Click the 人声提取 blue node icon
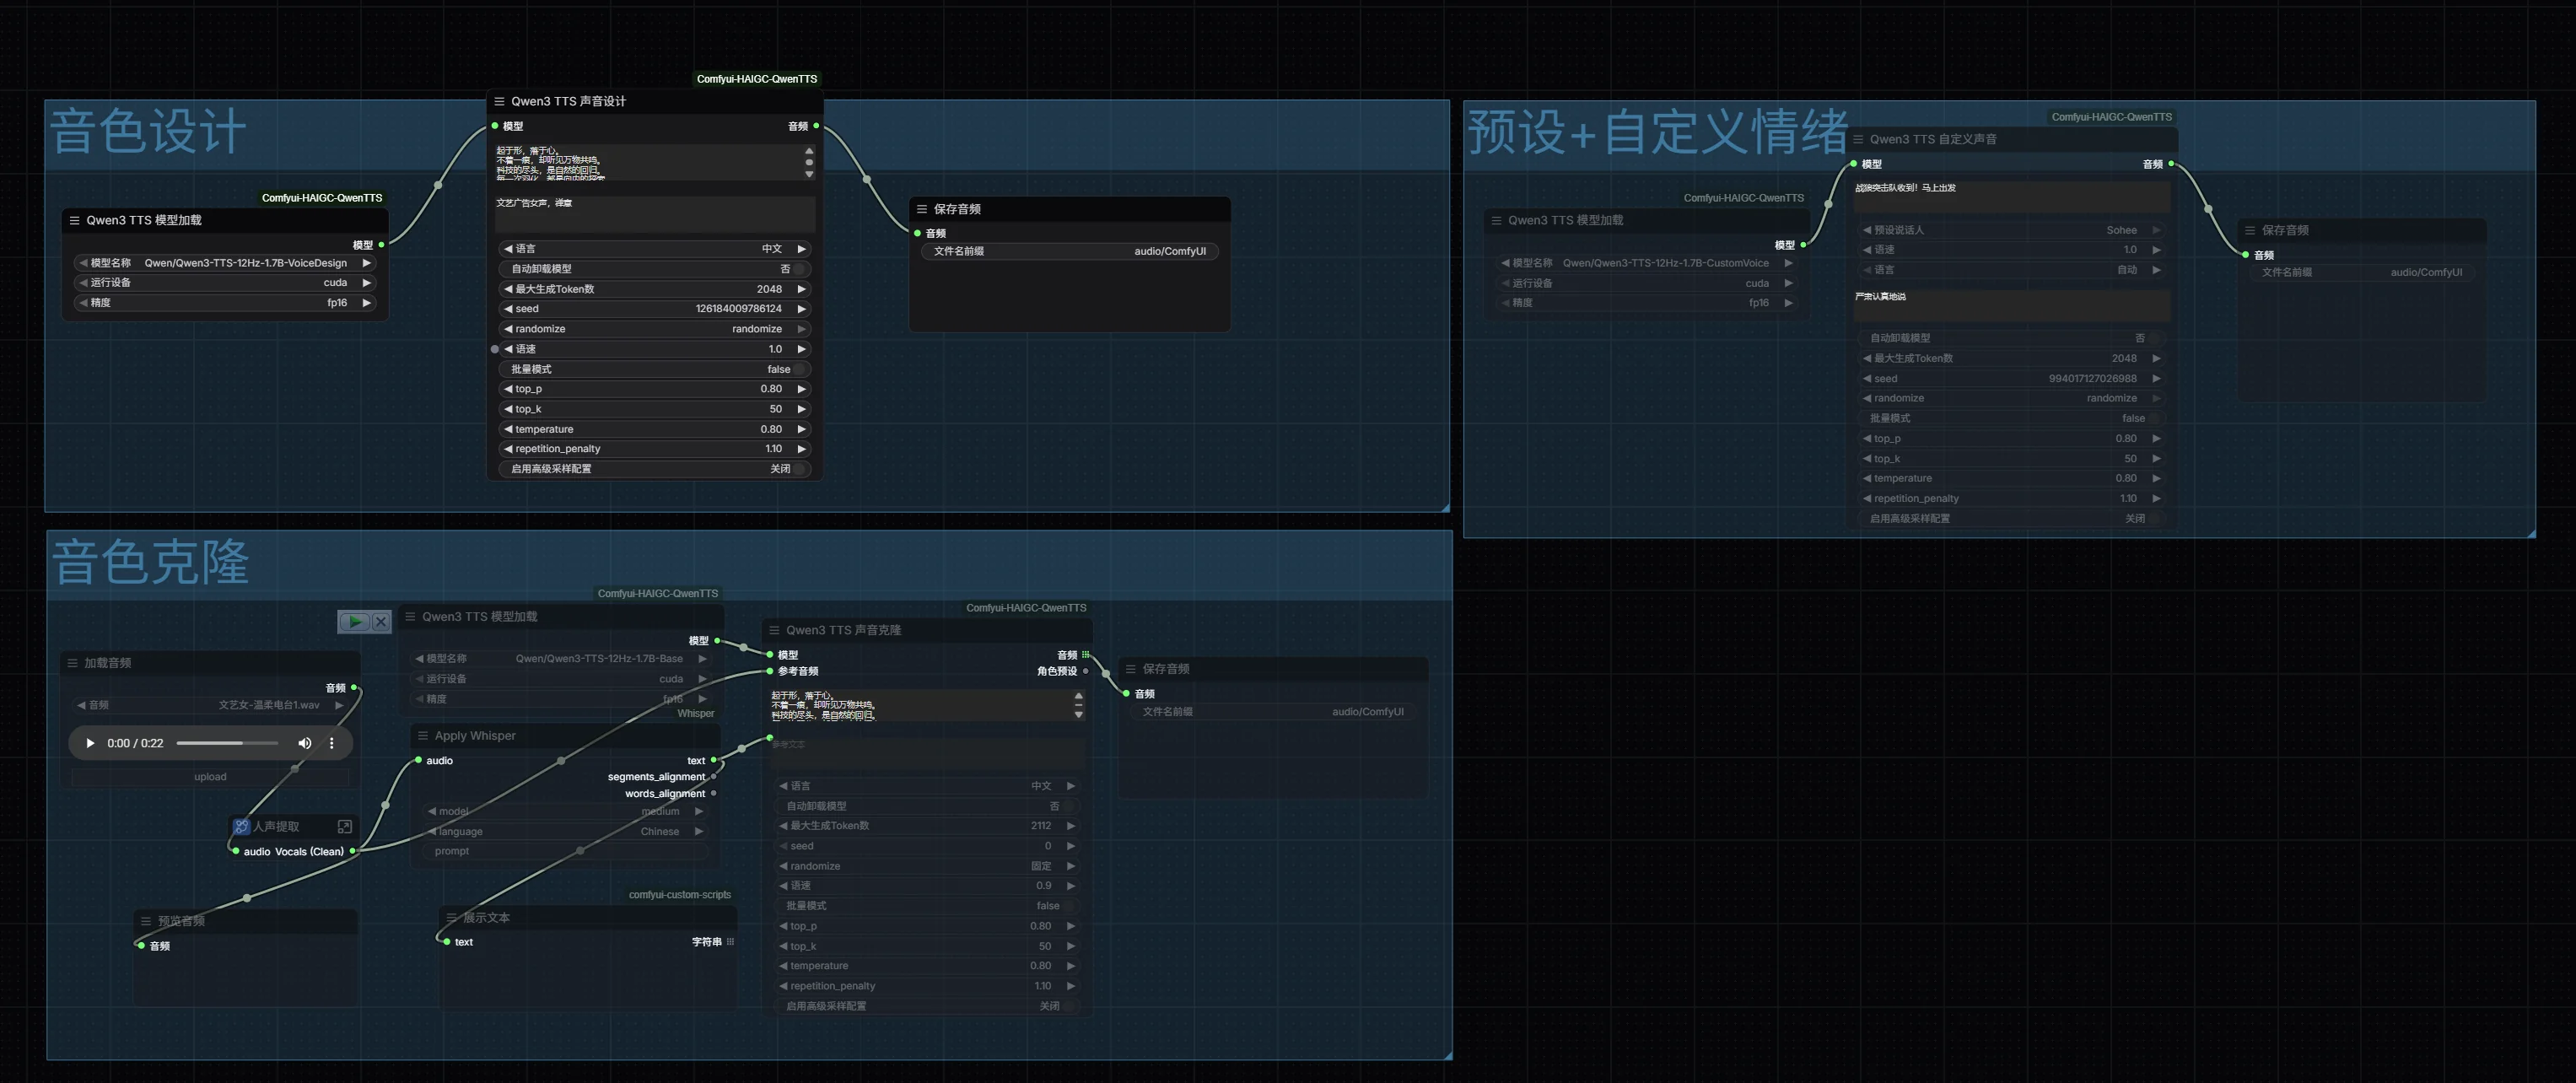2576x1083 pixels. click(241, 826)
